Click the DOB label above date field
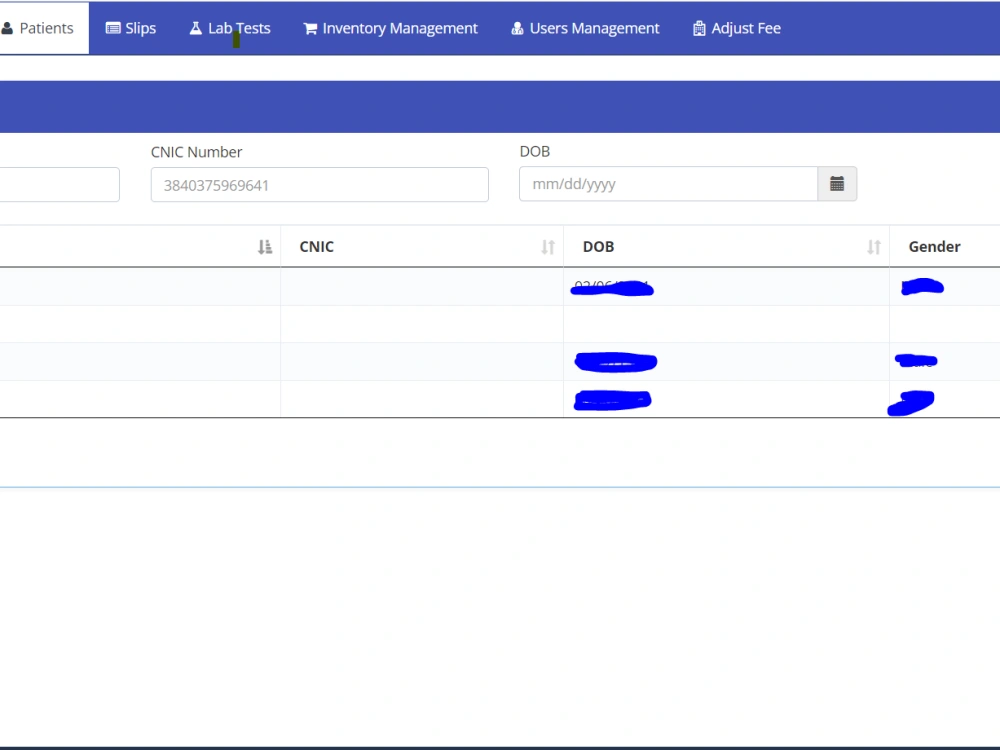The image size is (1000, 750). coord(534,151)
